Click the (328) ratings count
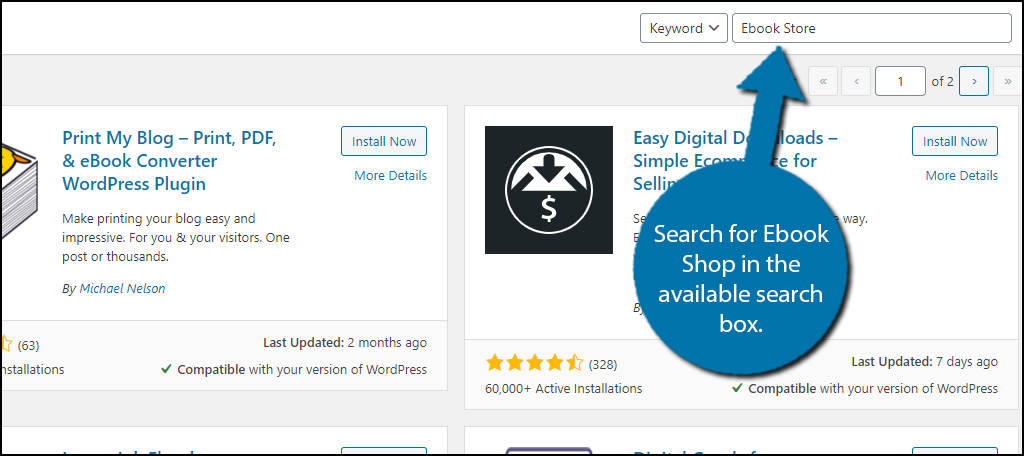This screenshot has height=456, width=1024. (x=603, y=364)
